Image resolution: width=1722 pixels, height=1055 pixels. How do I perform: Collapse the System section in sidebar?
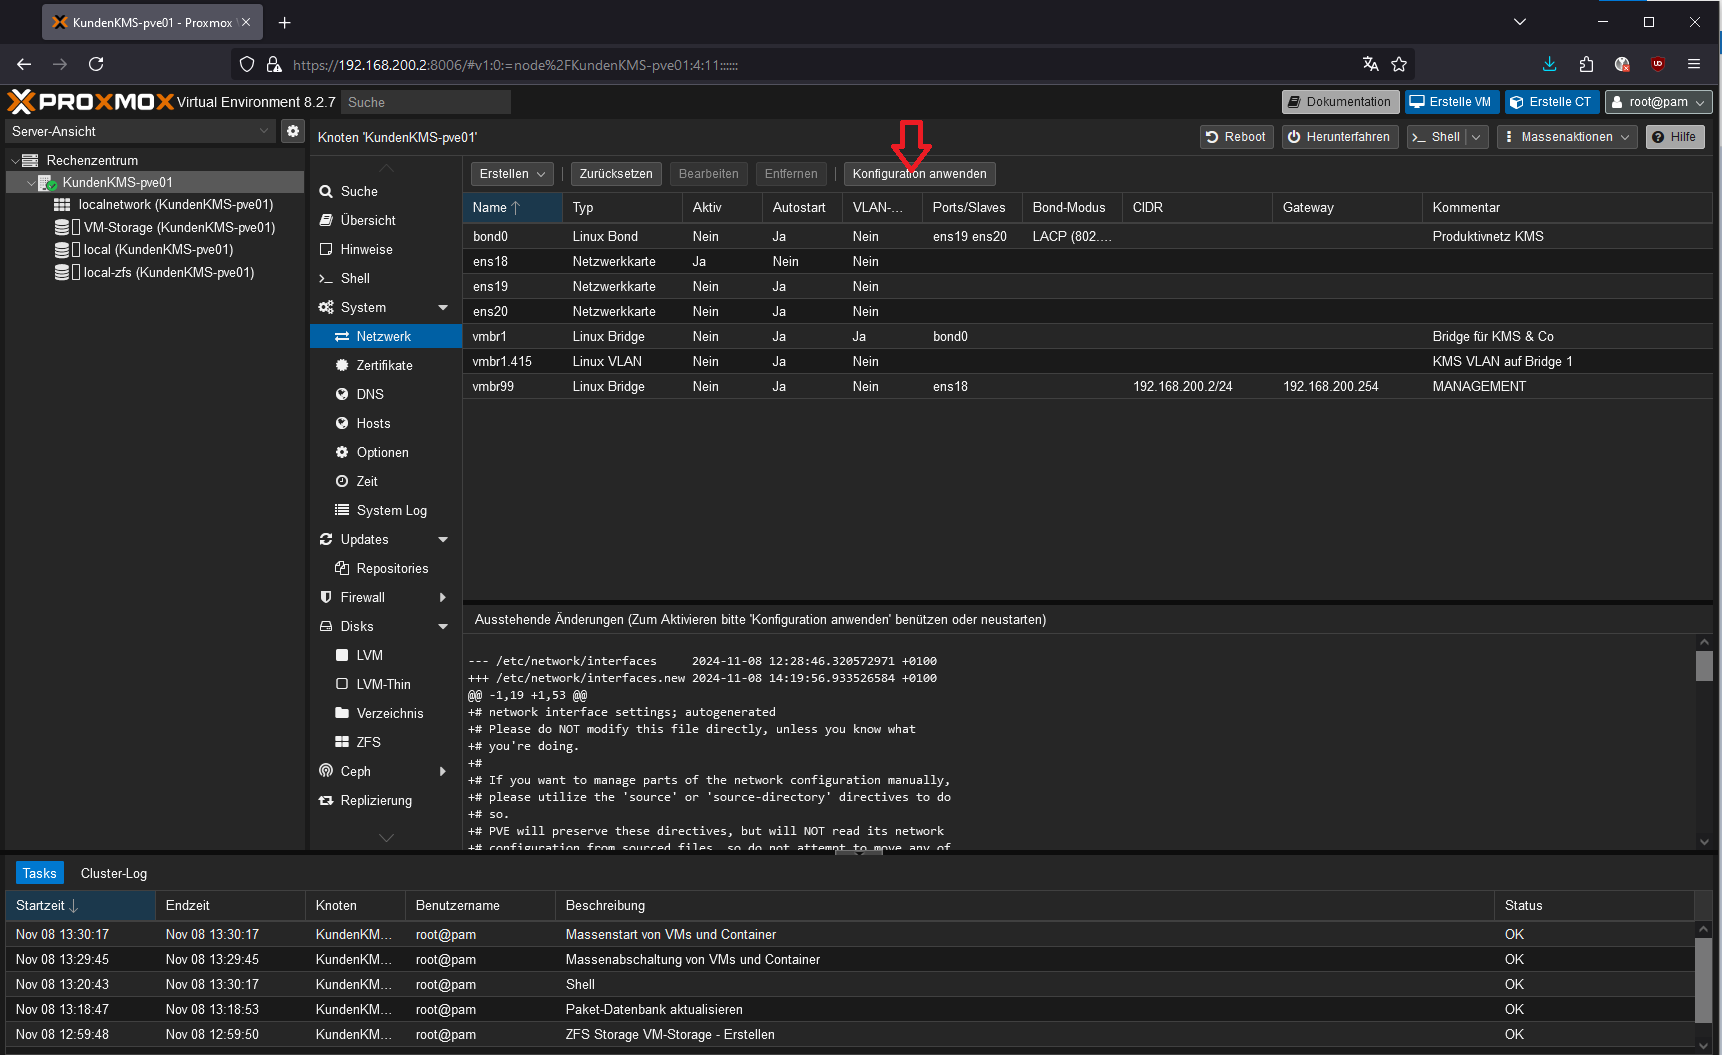pos(443,308)
